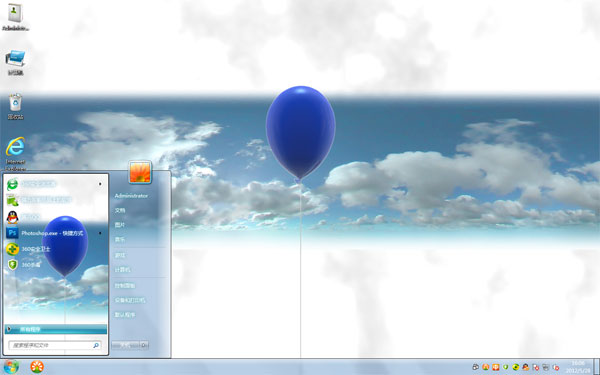Open 计算机 (Computer) from Start menu
Image resolution: width=600 pixels, height=375 pixels.
[122, 270]
